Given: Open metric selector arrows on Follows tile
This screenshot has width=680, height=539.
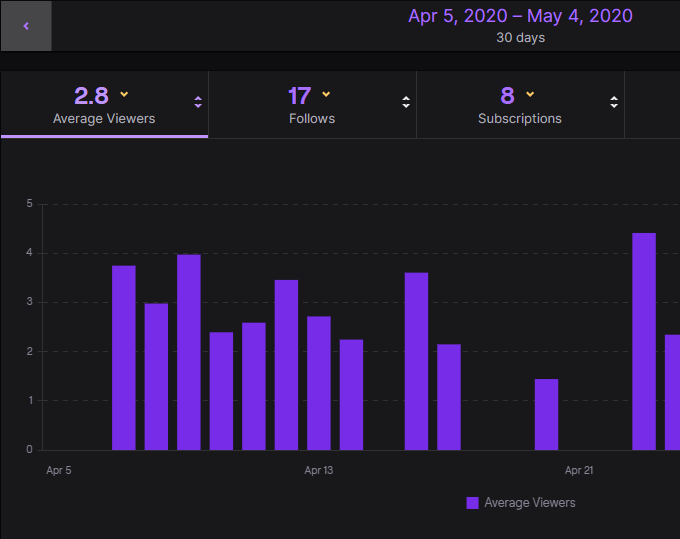Looking at the screenshot, I should [406, 102].
